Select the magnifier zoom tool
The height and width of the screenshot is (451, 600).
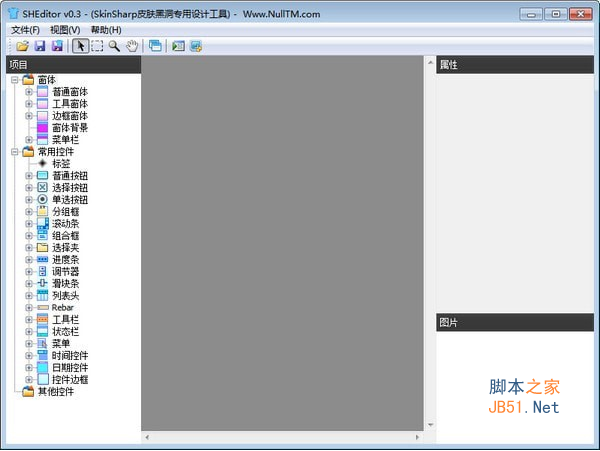[x=114, y=46]
